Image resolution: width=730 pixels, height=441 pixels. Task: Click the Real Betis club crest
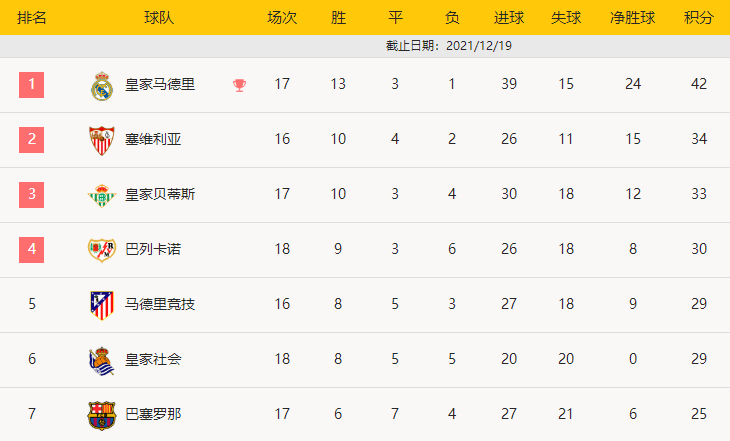[102, 195]
